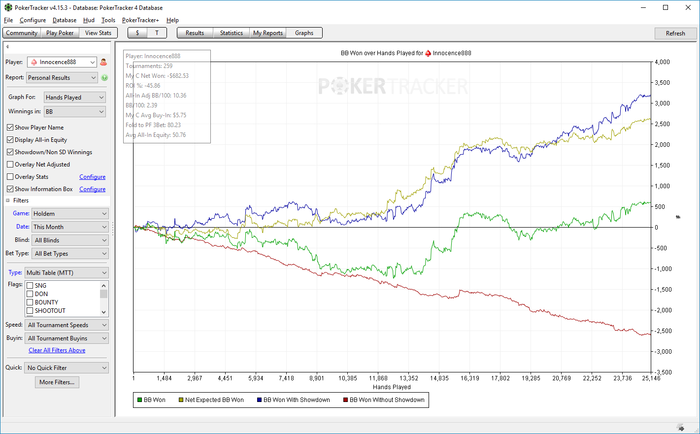Viewport: 700px width, 434px height.
Task: Switch to the Community tab
Action: click(x=22, y=33)
